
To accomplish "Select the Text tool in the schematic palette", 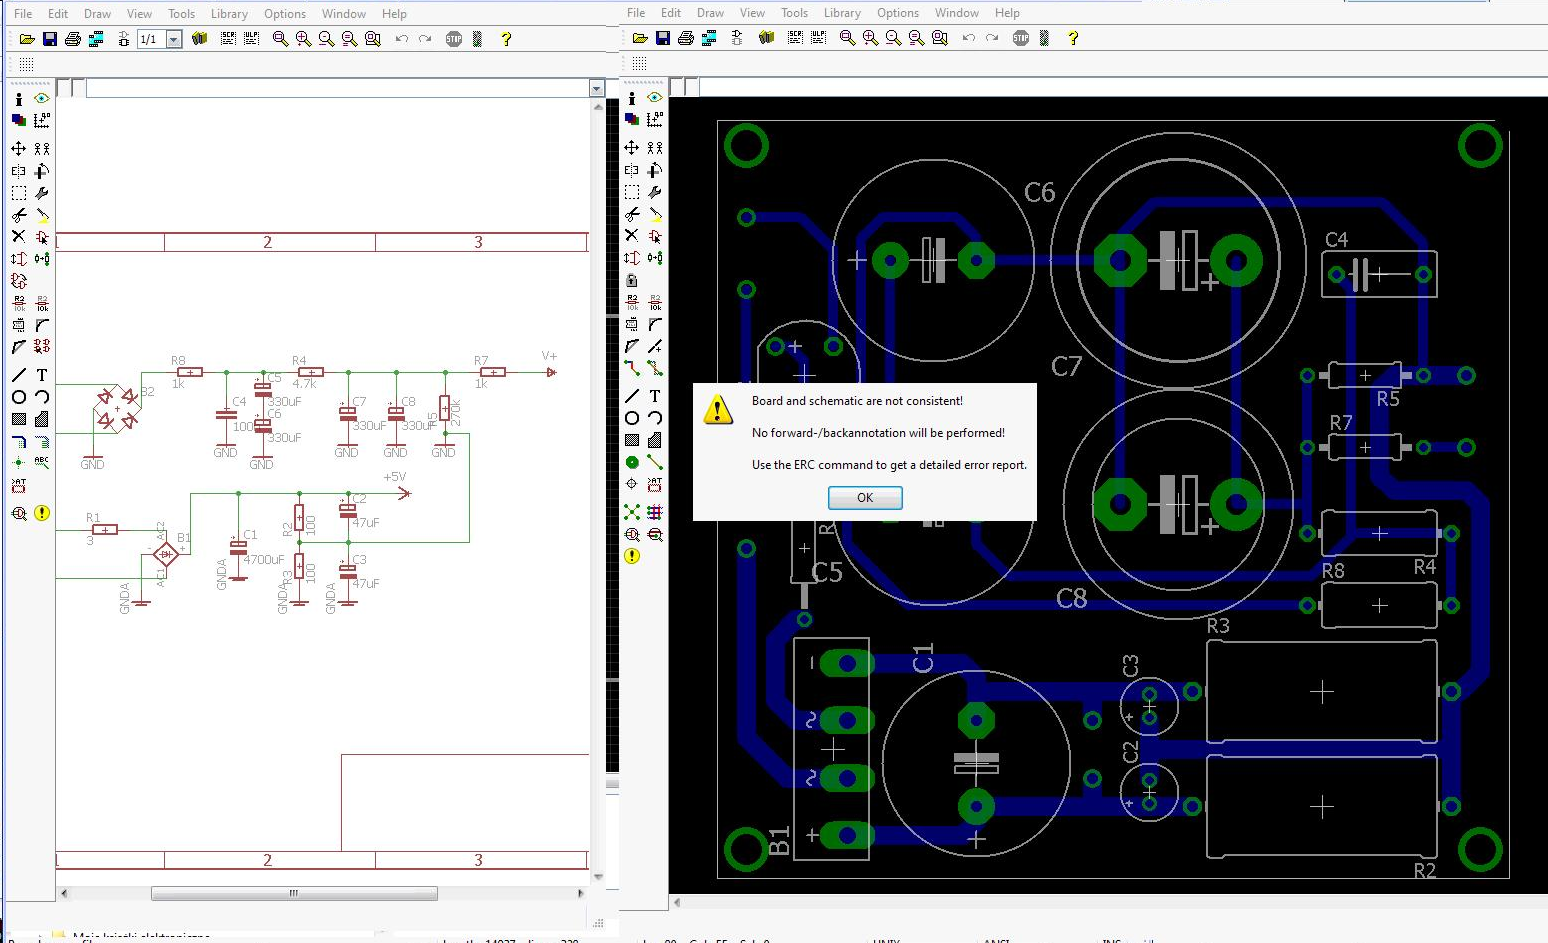I will point(42,375).
